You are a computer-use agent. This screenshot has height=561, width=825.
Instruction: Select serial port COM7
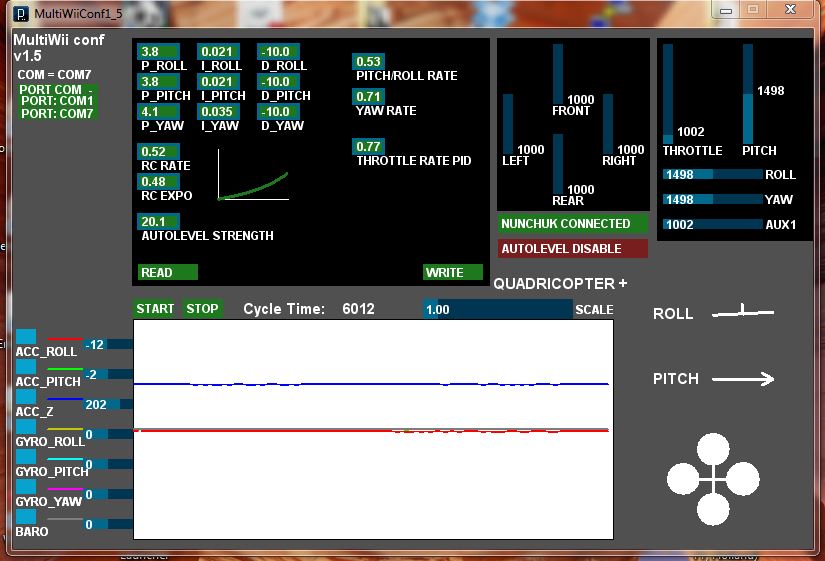pyautogui.click(x=58, y=114)
